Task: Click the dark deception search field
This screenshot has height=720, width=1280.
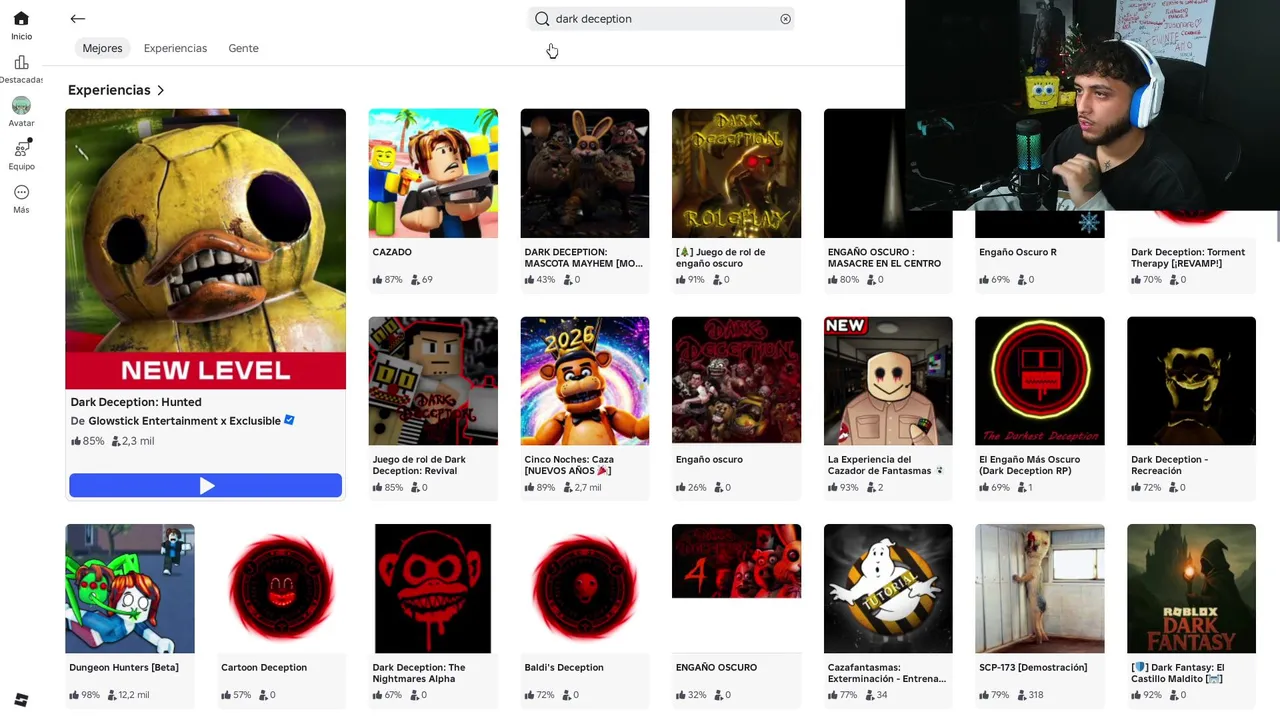Action: point(661,19)
